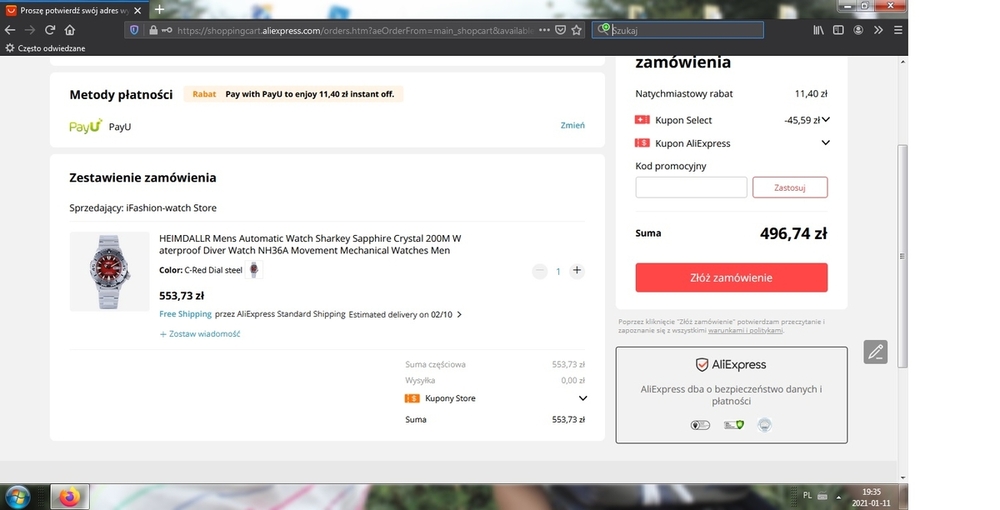Click the floating edit pencil icon
Screen dimensions: 1000x510
876,352
